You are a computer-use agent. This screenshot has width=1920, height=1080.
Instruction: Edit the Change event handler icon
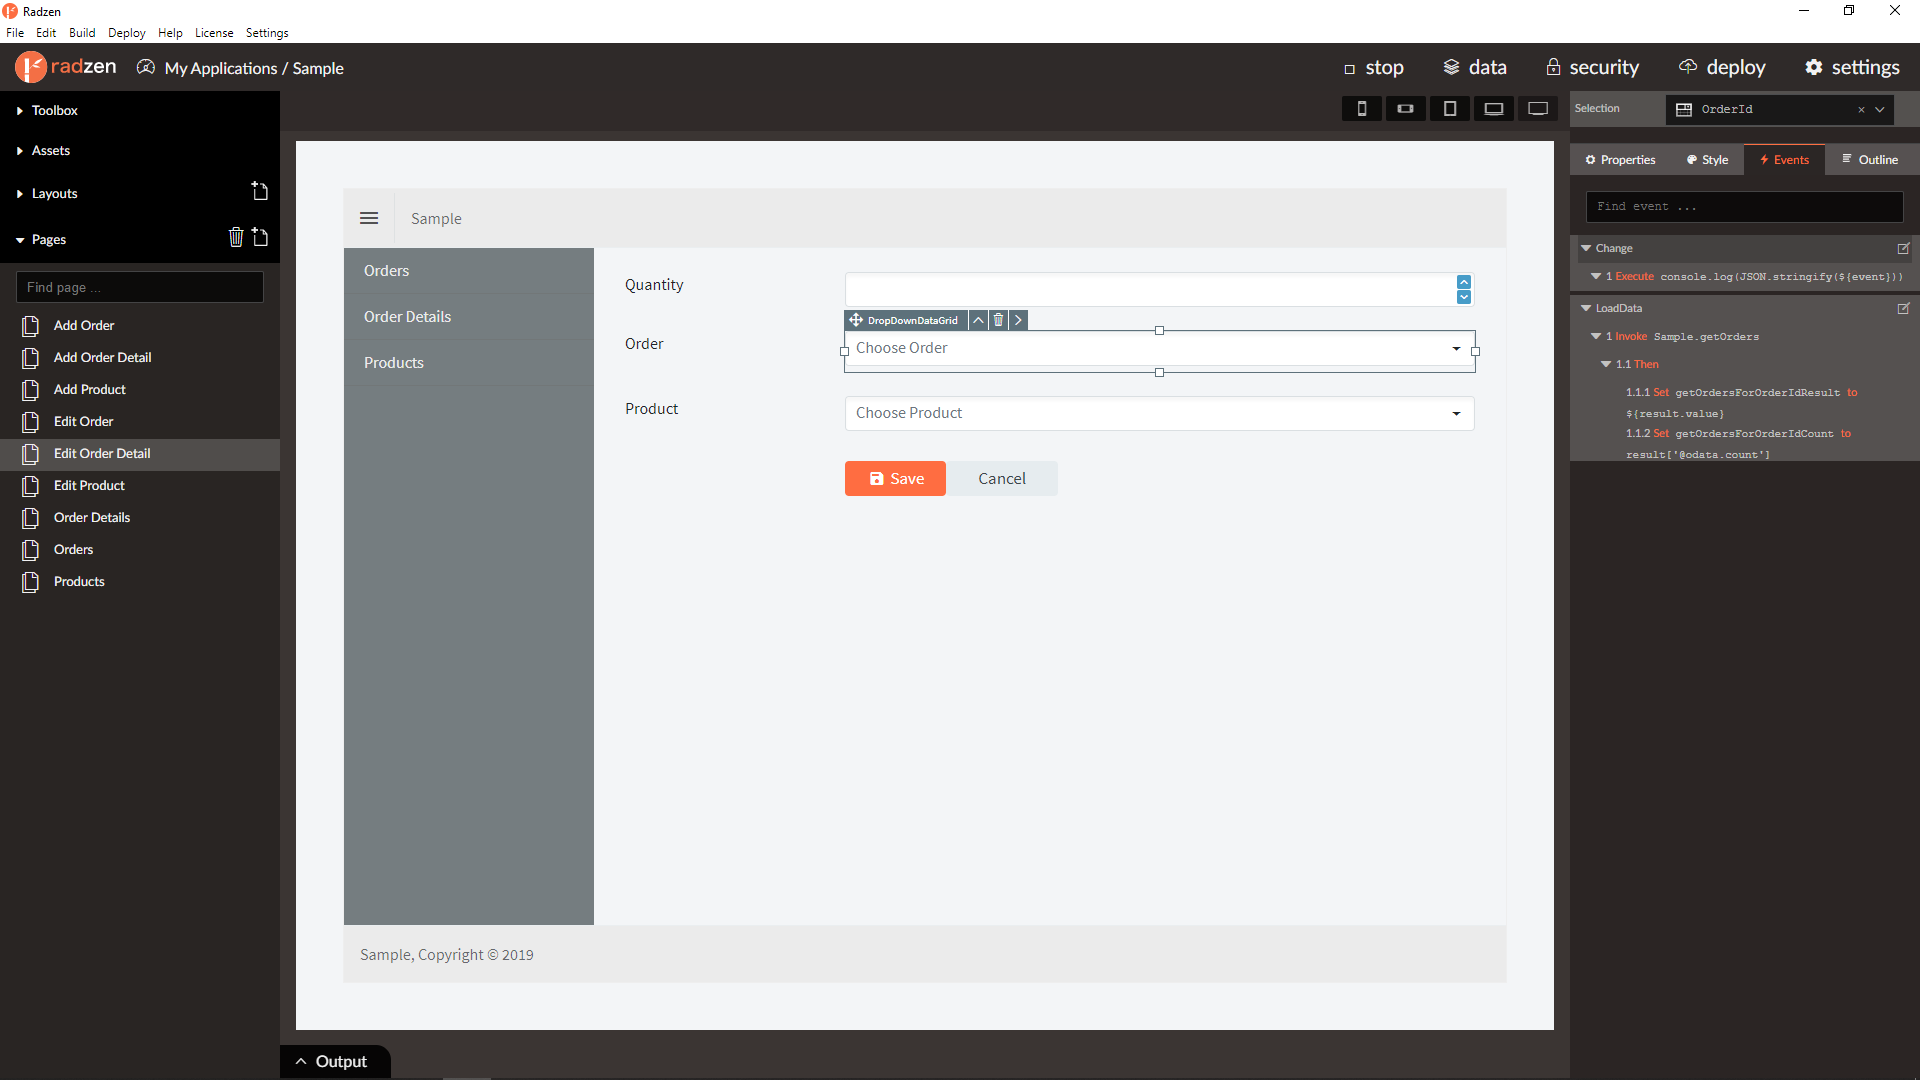1903,248
